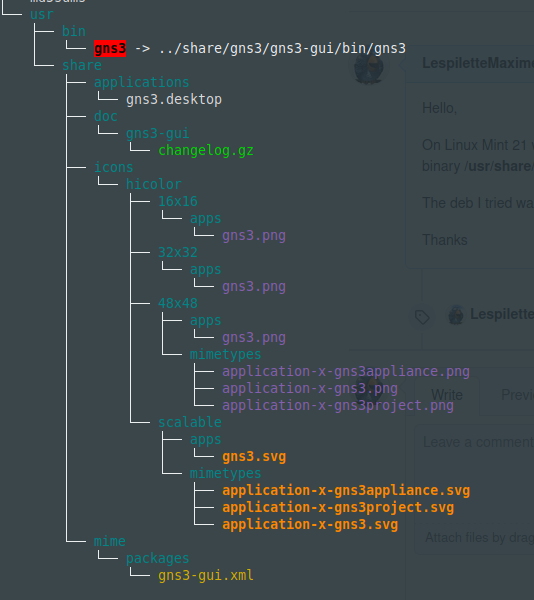Click application-x-gns3.svg file name

pos(310,524)
